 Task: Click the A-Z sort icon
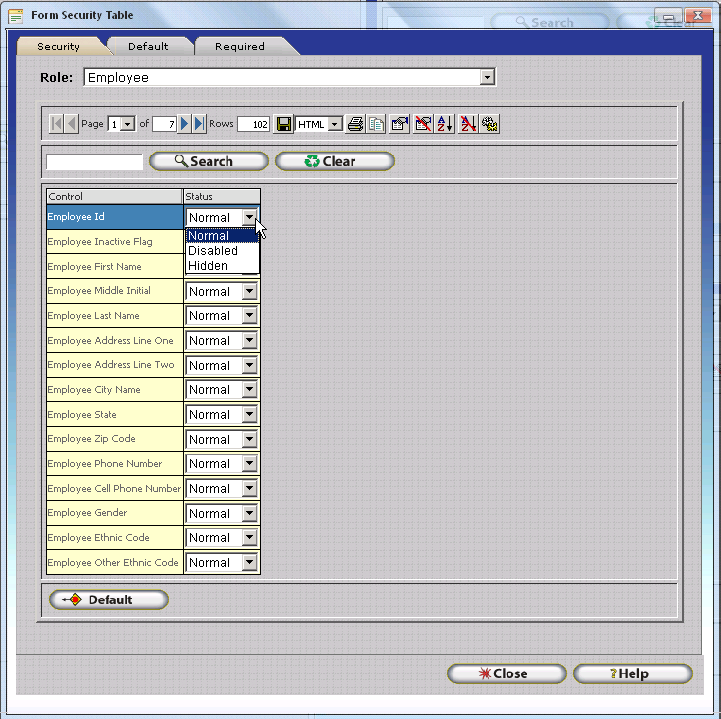[445, 124]
